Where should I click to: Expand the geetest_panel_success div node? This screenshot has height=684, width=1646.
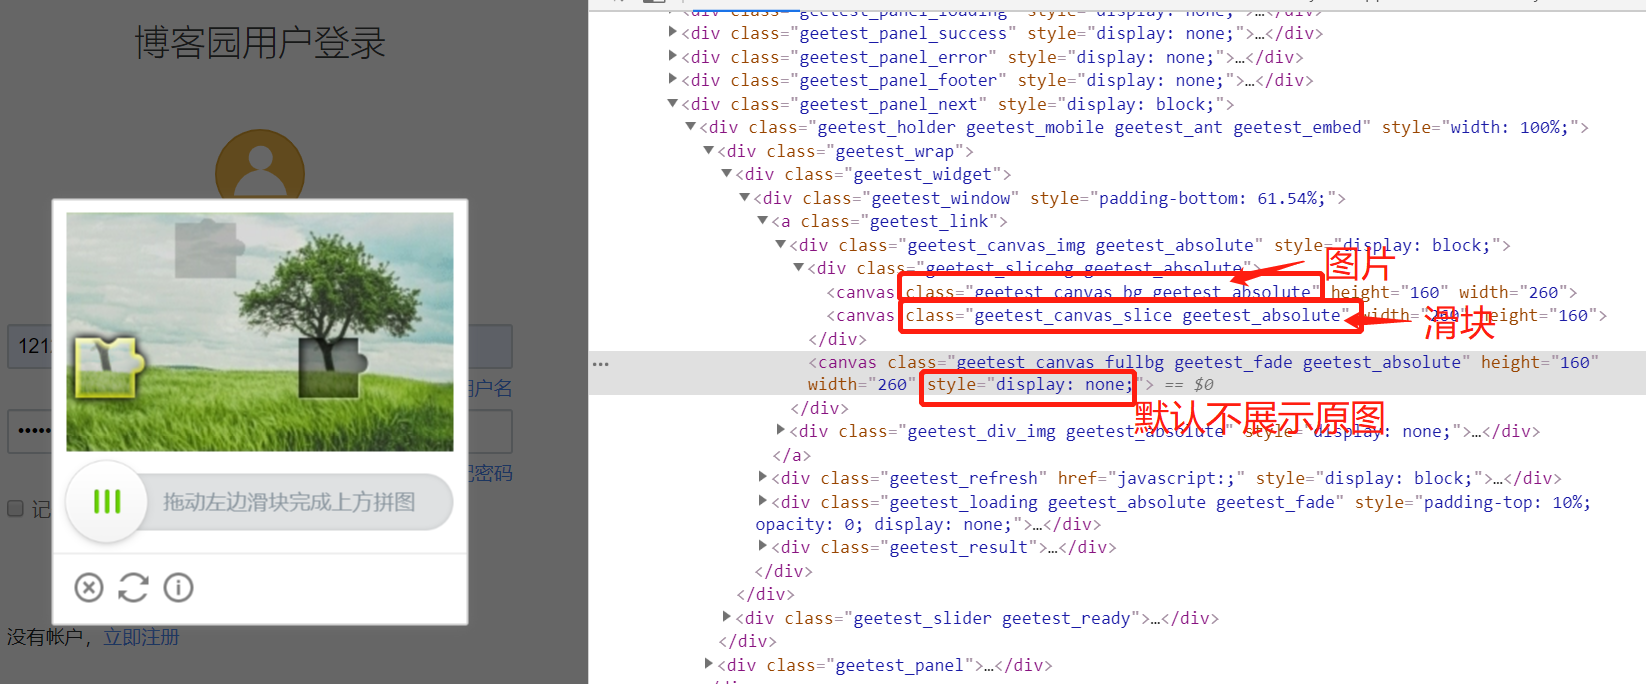coord(673,31)
